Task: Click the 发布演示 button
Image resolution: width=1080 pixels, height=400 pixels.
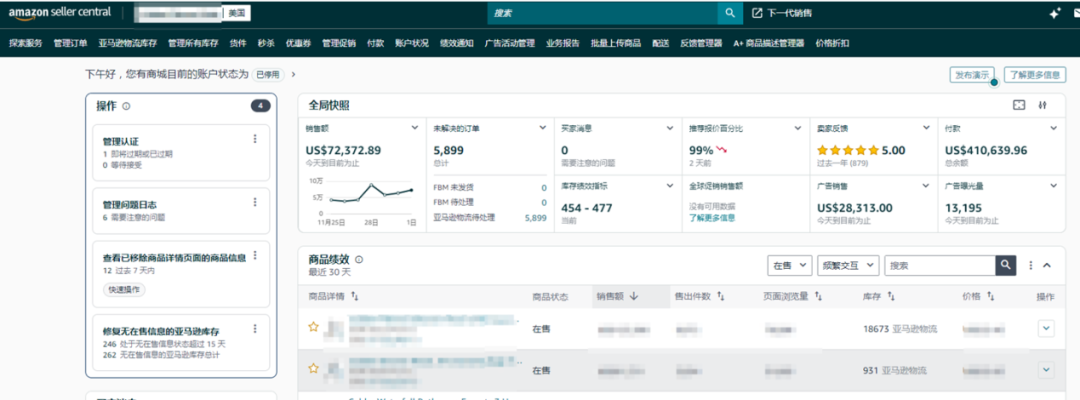Action: pyautogui.click(x=972, y=74)
